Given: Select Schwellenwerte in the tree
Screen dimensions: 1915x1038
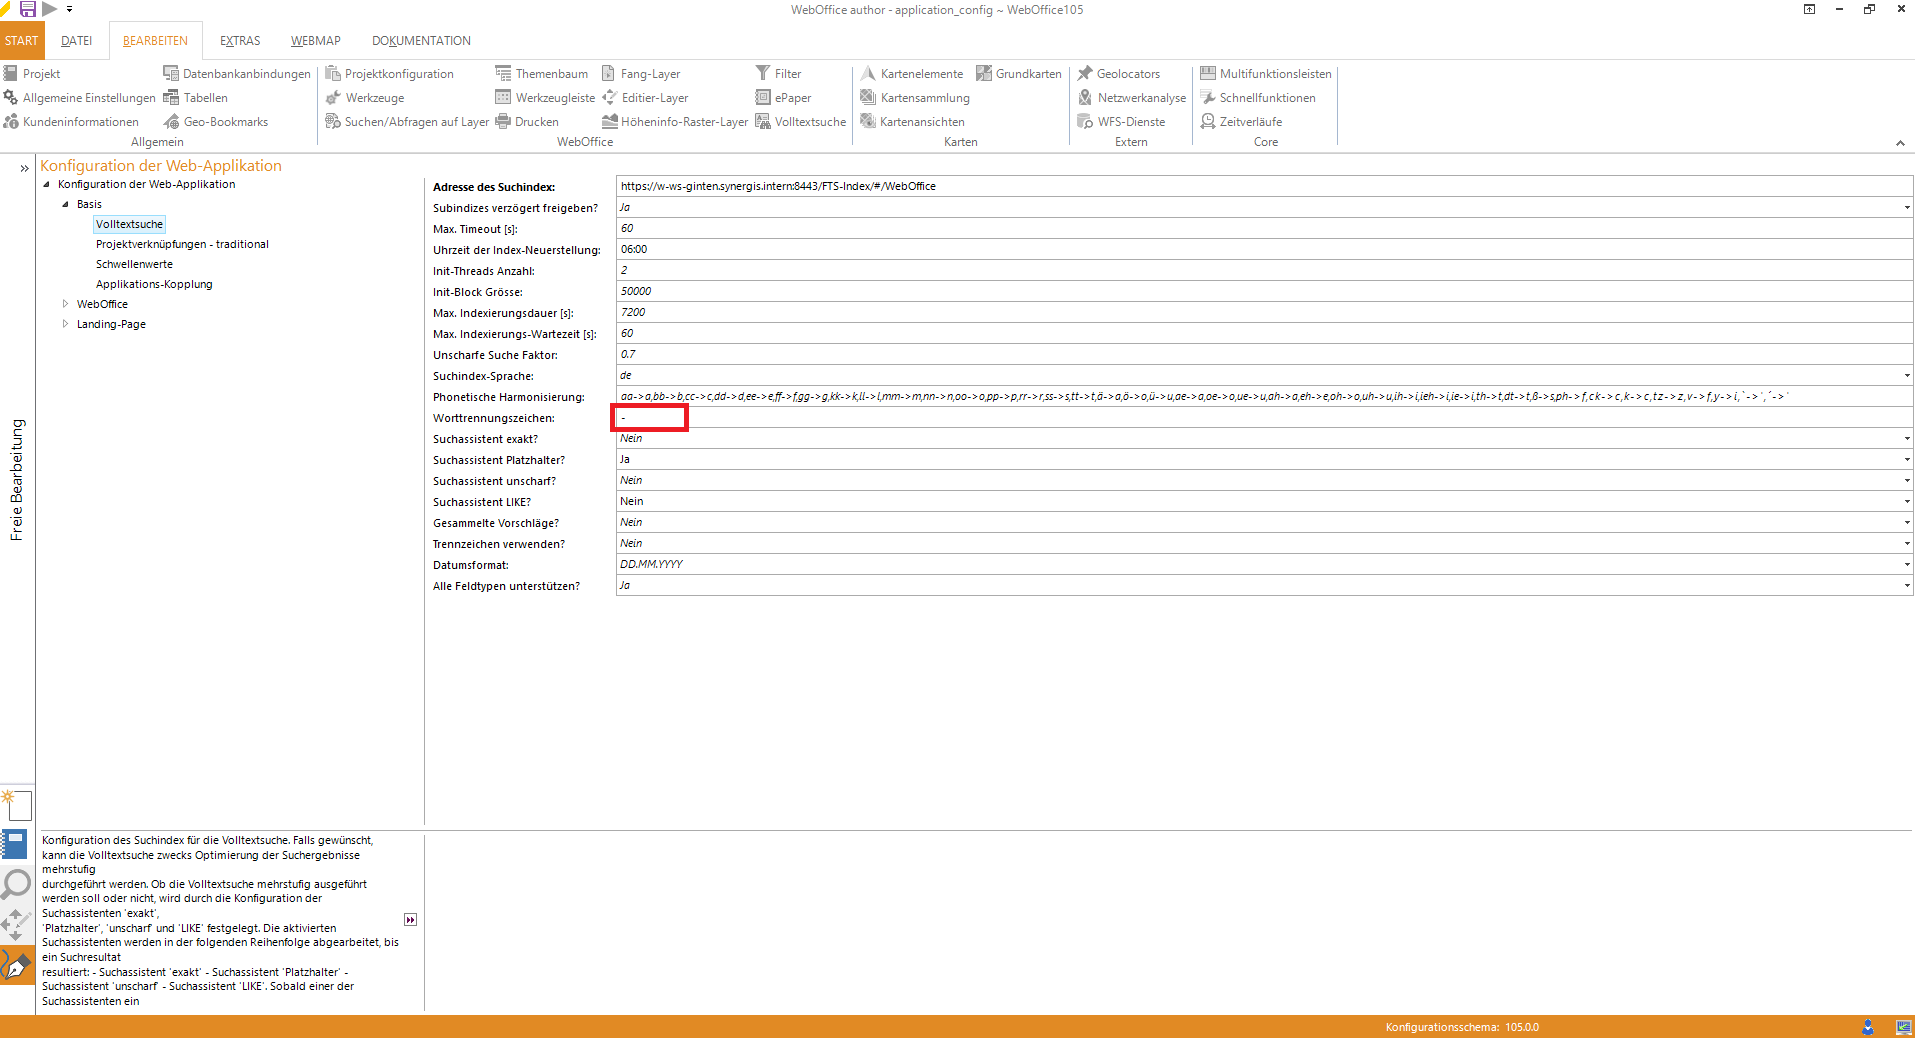Looking at the screenshot, I should click(134, 264).
